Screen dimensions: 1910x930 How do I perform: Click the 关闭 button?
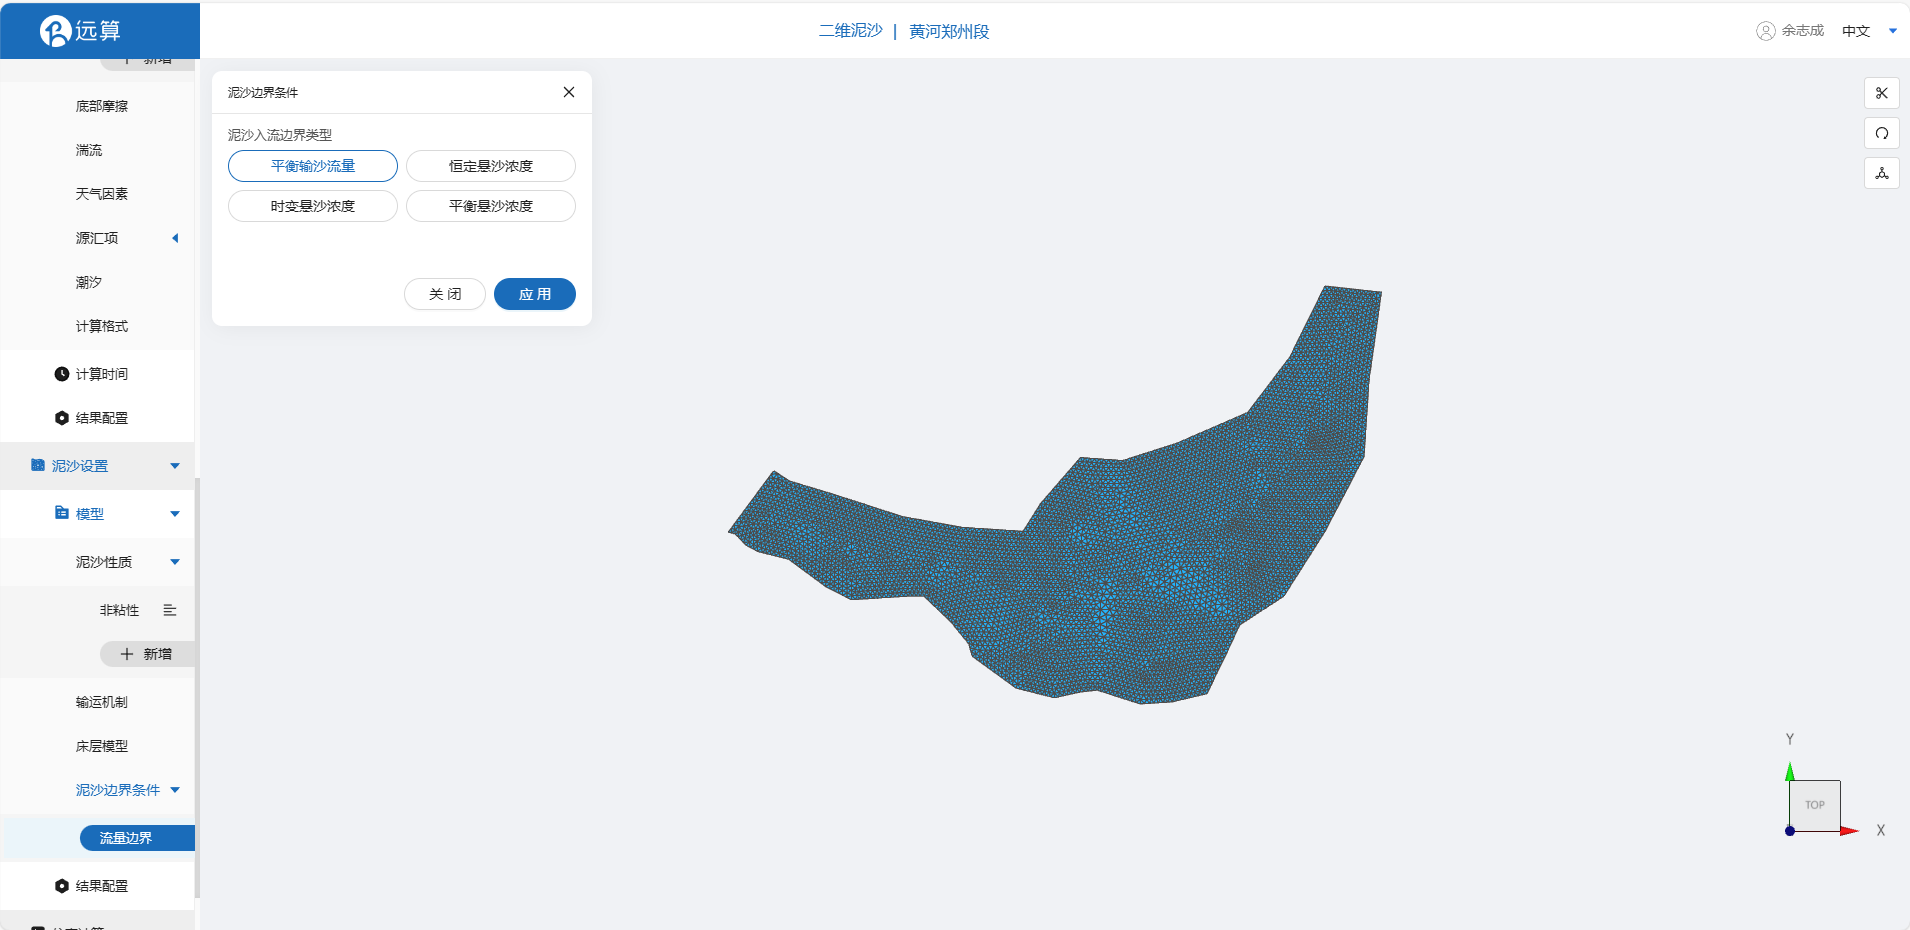pyautogui.click(x=445, y=294)
